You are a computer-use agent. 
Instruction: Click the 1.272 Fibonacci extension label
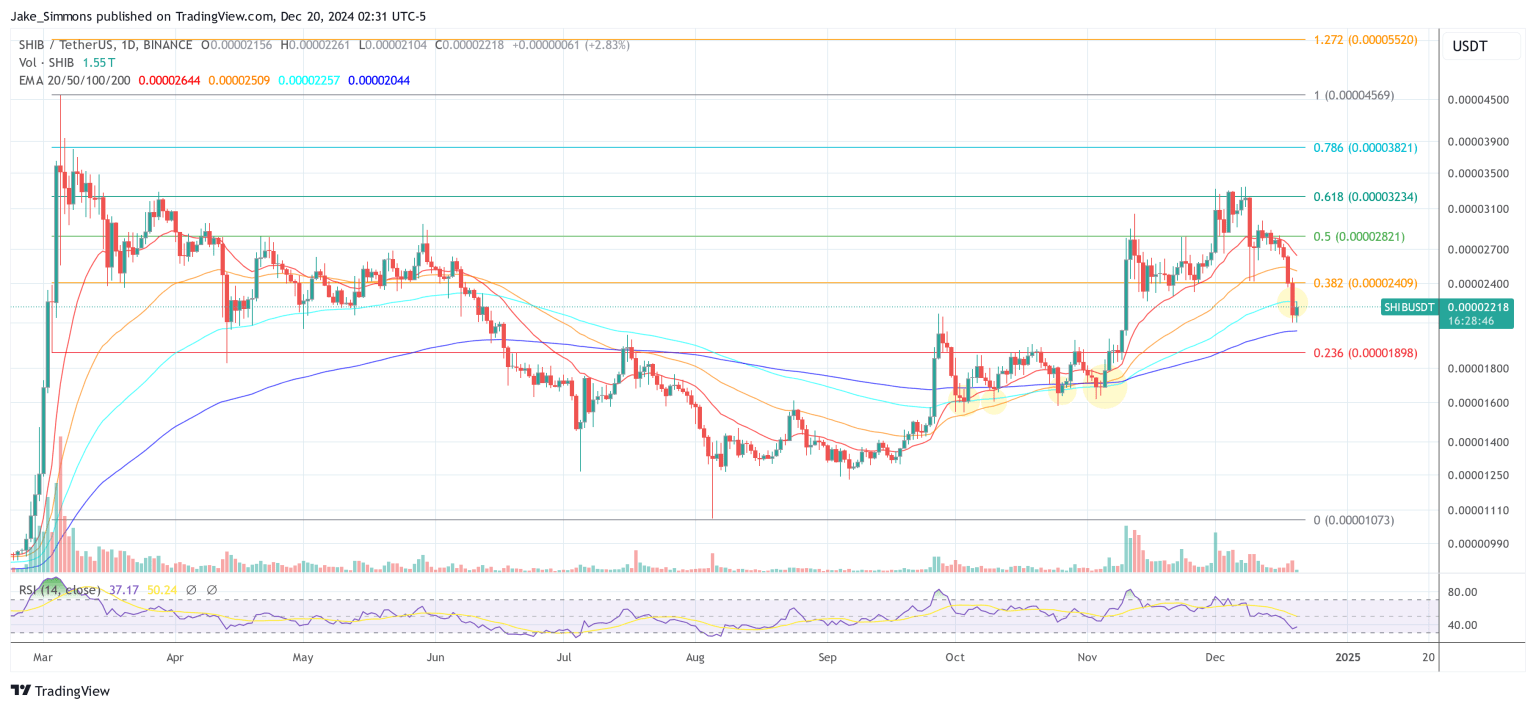1366,41
